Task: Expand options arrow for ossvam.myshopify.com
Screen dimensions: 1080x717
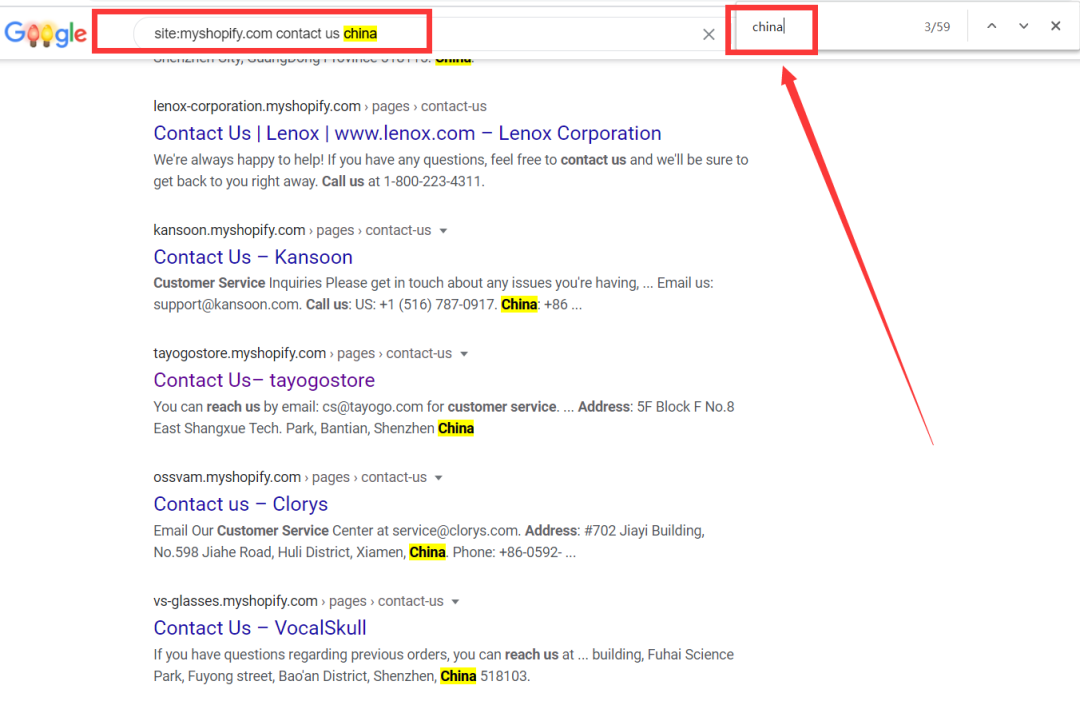Action: pyautogui.click(x=439, y=478)
